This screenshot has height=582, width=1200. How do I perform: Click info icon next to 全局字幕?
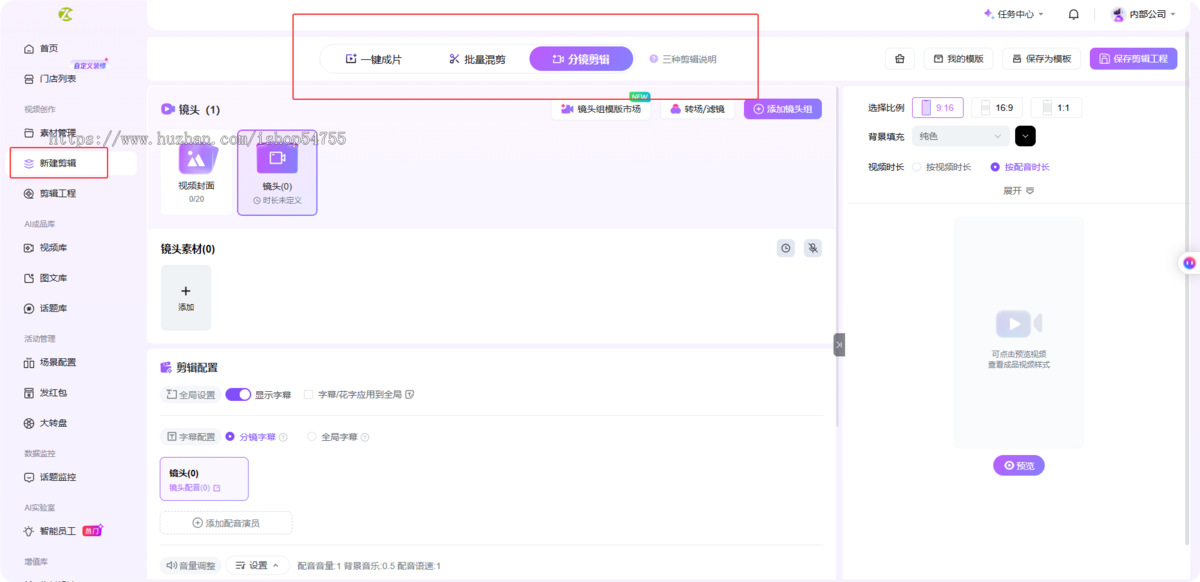[x=365, y=437]
